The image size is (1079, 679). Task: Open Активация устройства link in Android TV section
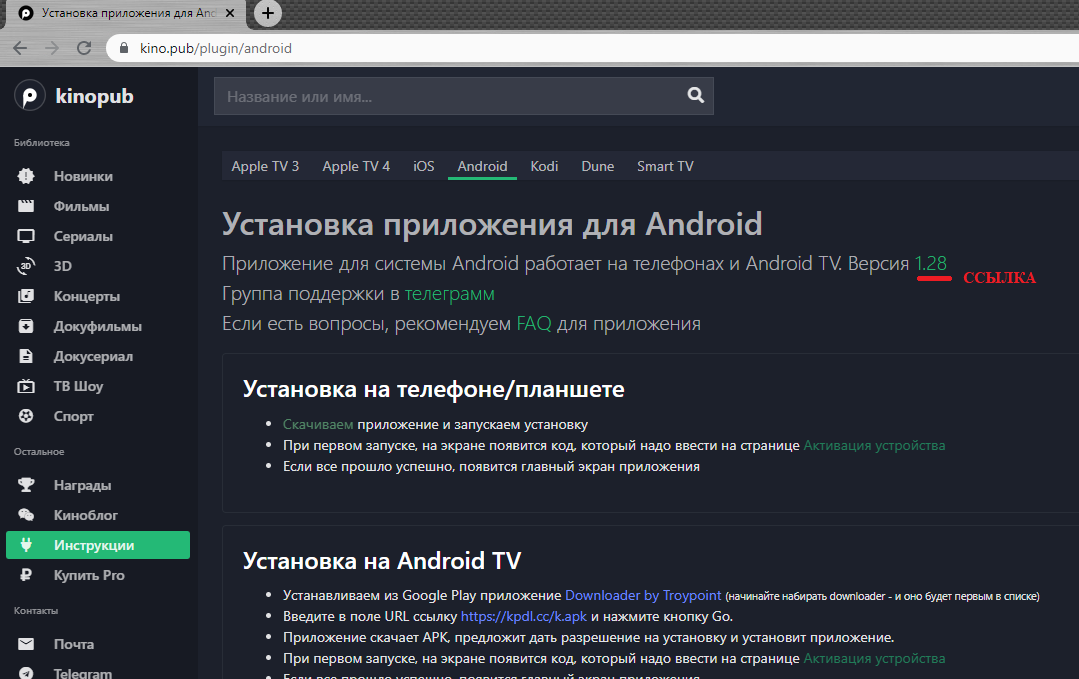[x=874, y=658]
